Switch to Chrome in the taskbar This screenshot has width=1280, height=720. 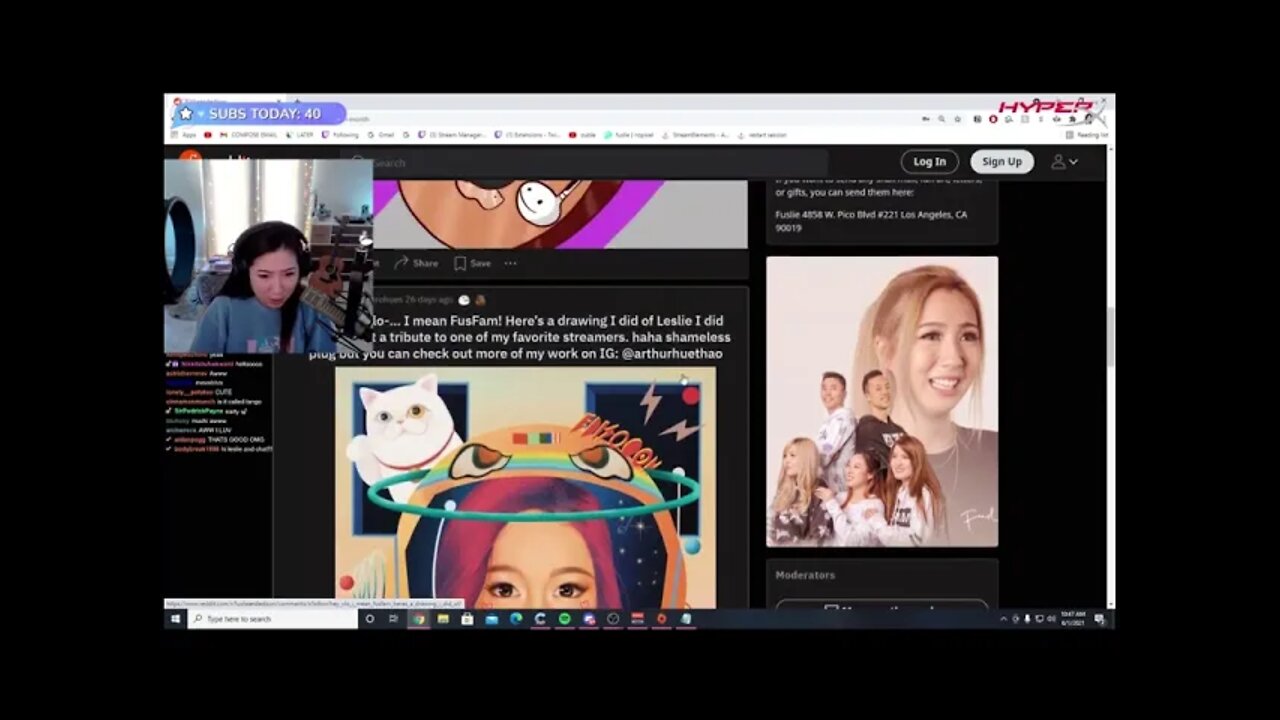click(418, 619)
